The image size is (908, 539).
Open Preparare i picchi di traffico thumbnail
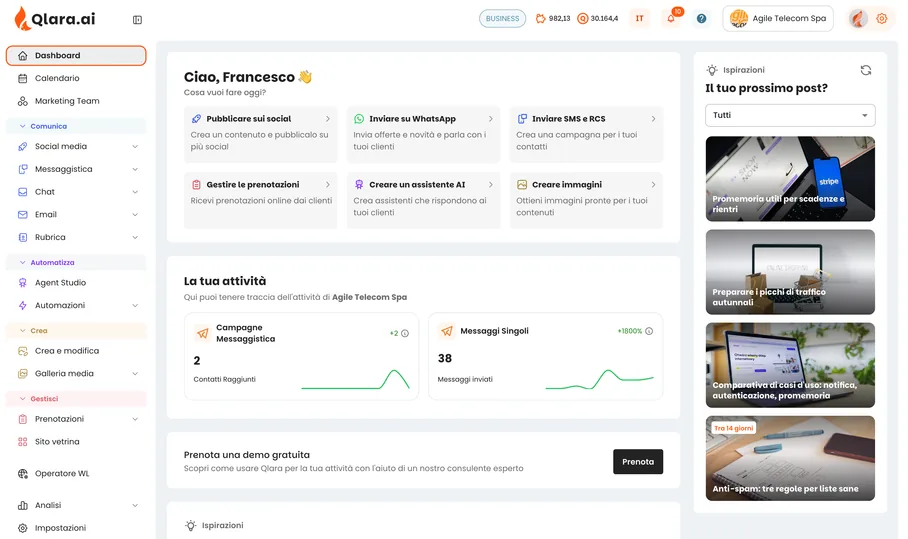tap(790, 272)
